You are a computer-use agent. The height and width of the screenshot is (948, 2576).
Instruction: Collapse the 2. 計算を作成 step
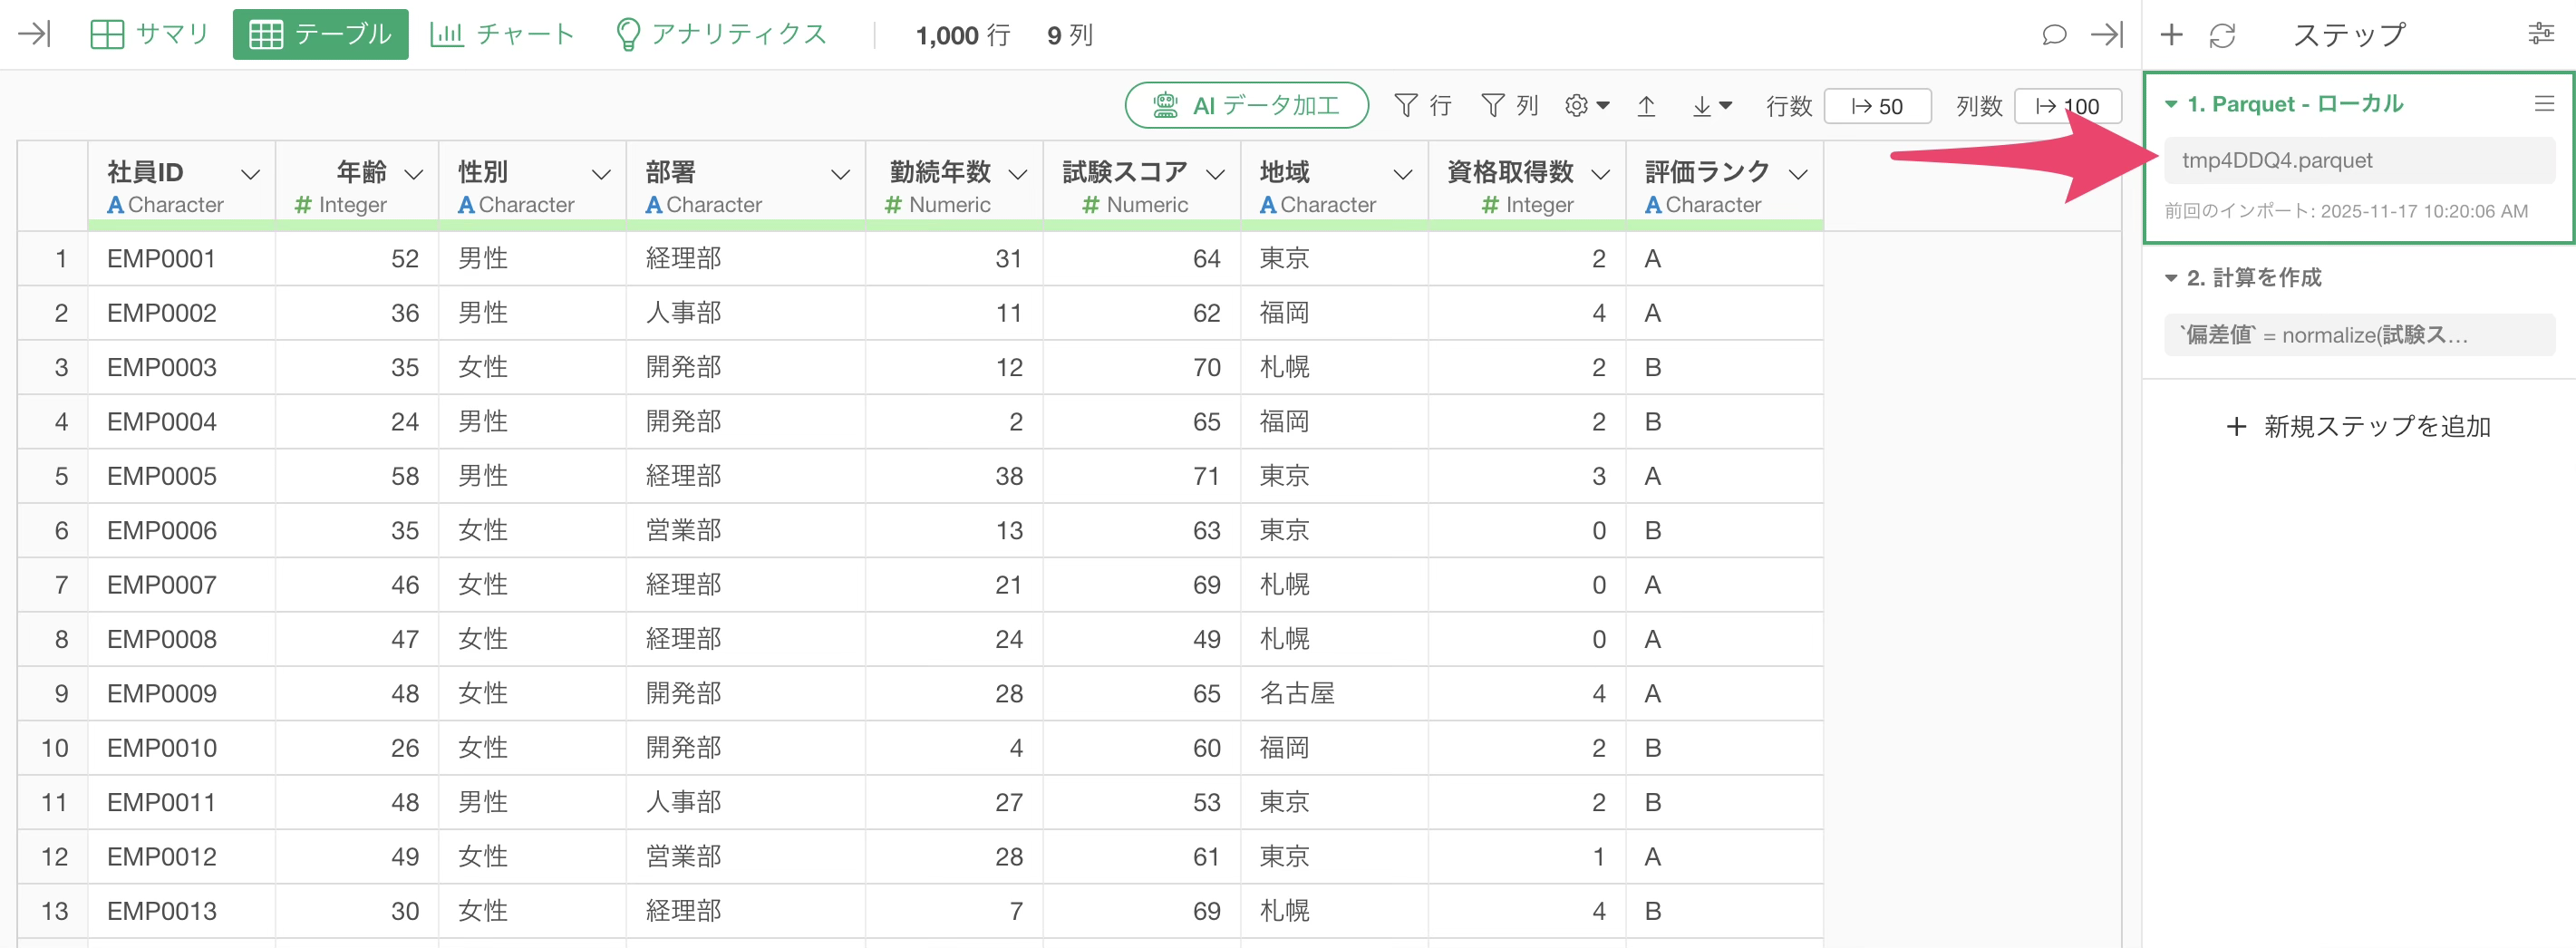tap(2171, 278)
